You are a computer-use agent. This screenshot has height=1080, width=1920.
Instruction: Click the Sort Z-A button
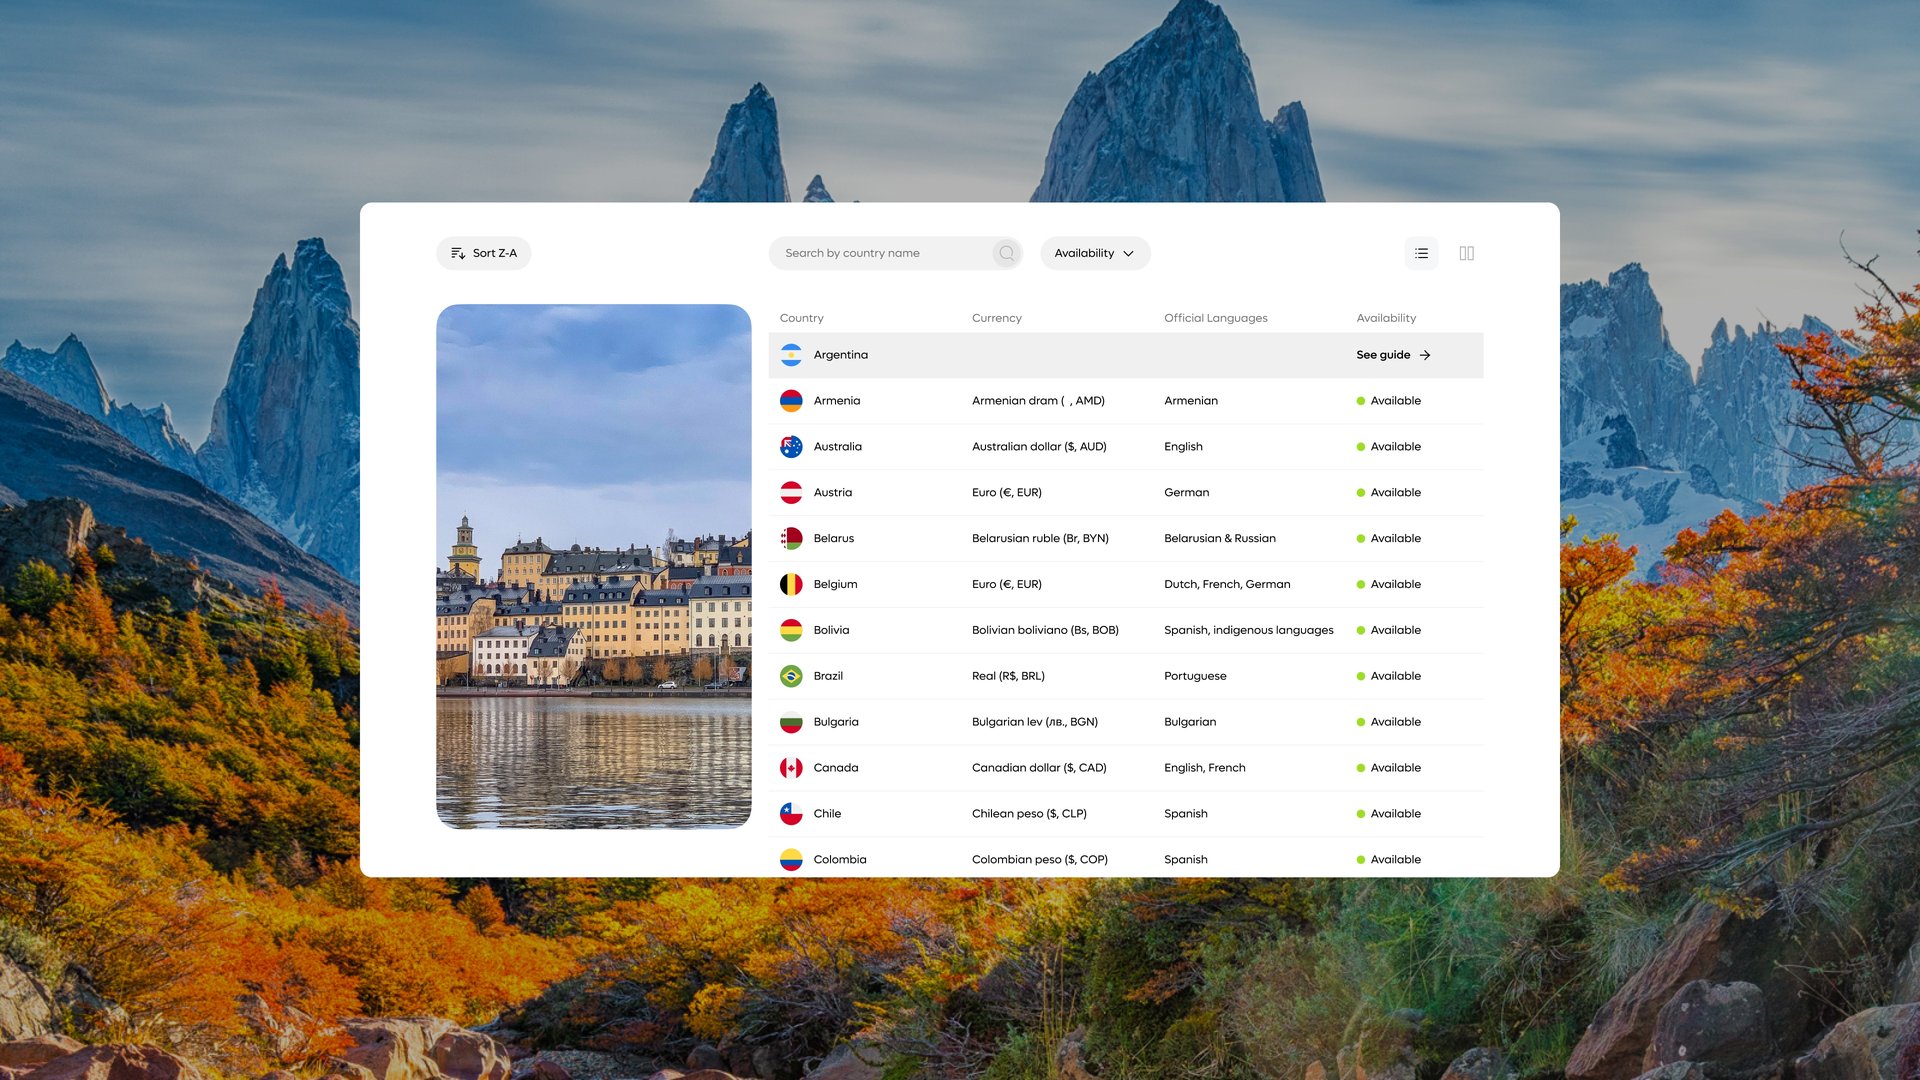[x=484, y=253]
